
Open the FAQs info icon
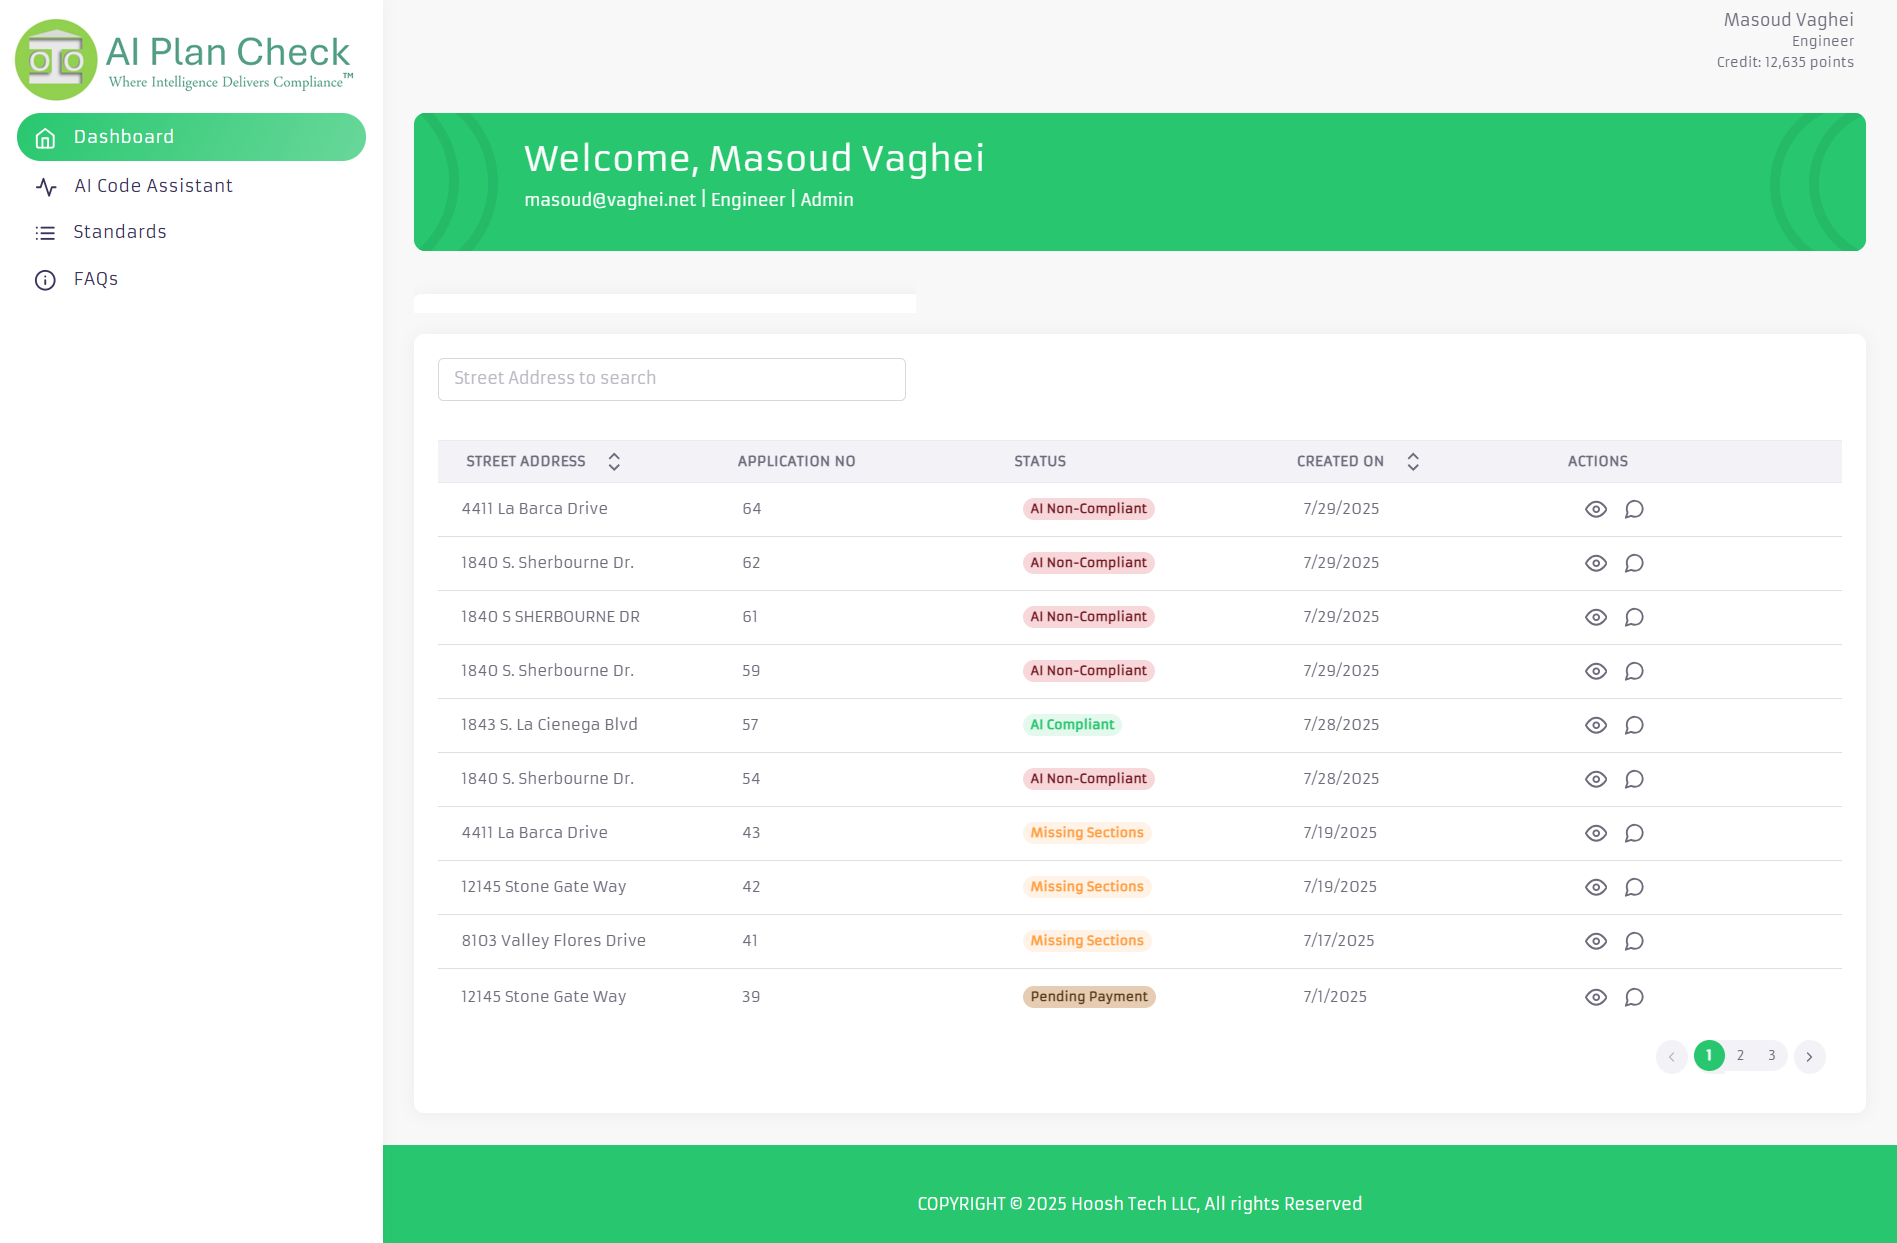(x=46, y=280)
